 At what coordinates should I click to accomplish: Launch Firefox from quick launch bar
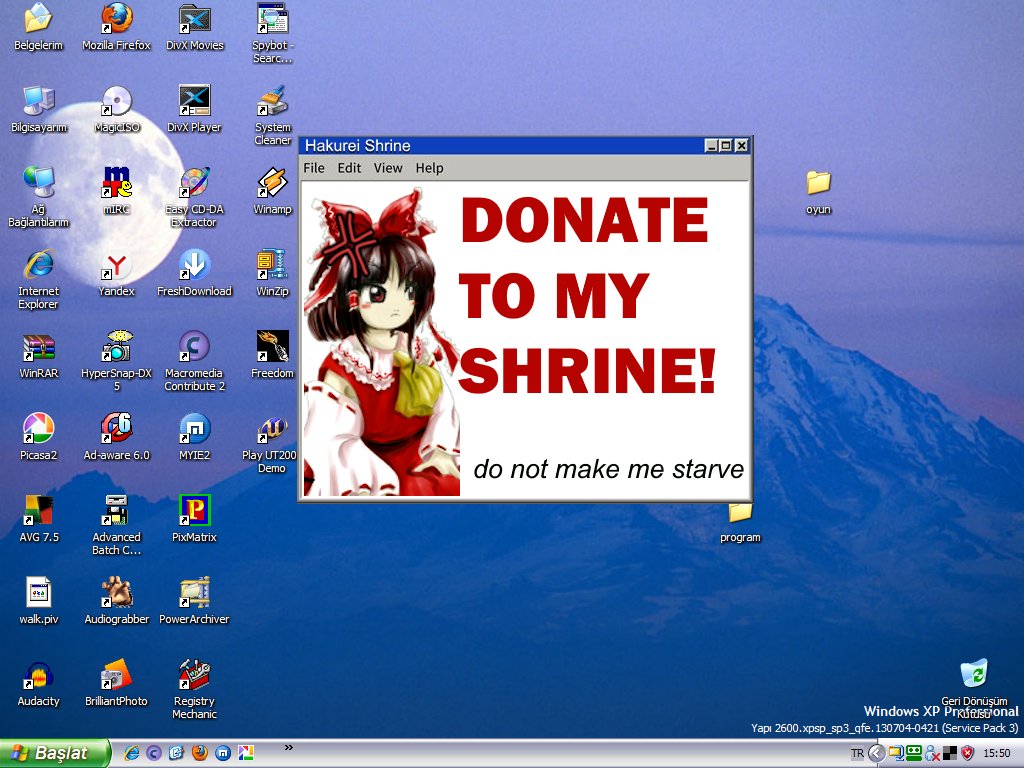click(200, 753)
